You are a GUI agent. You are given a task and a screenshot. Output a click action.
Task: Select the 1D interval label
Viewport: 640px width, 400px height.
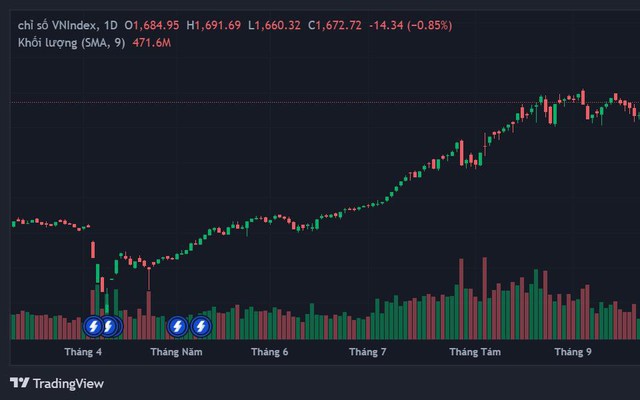click(110, 24)
